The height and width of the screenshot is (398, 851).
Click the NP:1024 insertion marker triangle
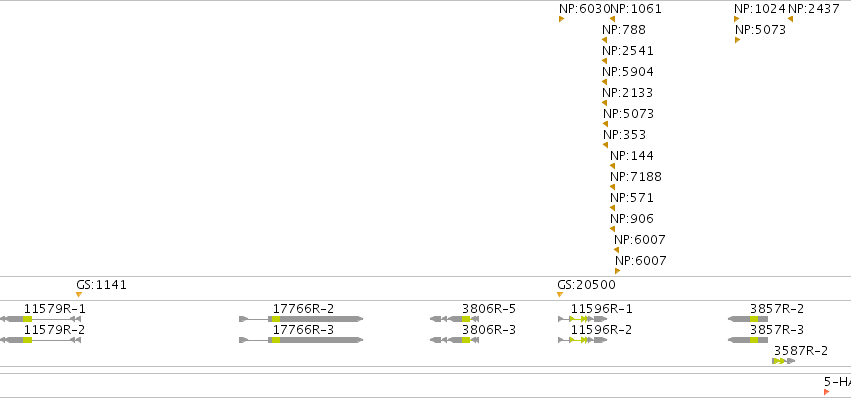(x=736, y=20)
